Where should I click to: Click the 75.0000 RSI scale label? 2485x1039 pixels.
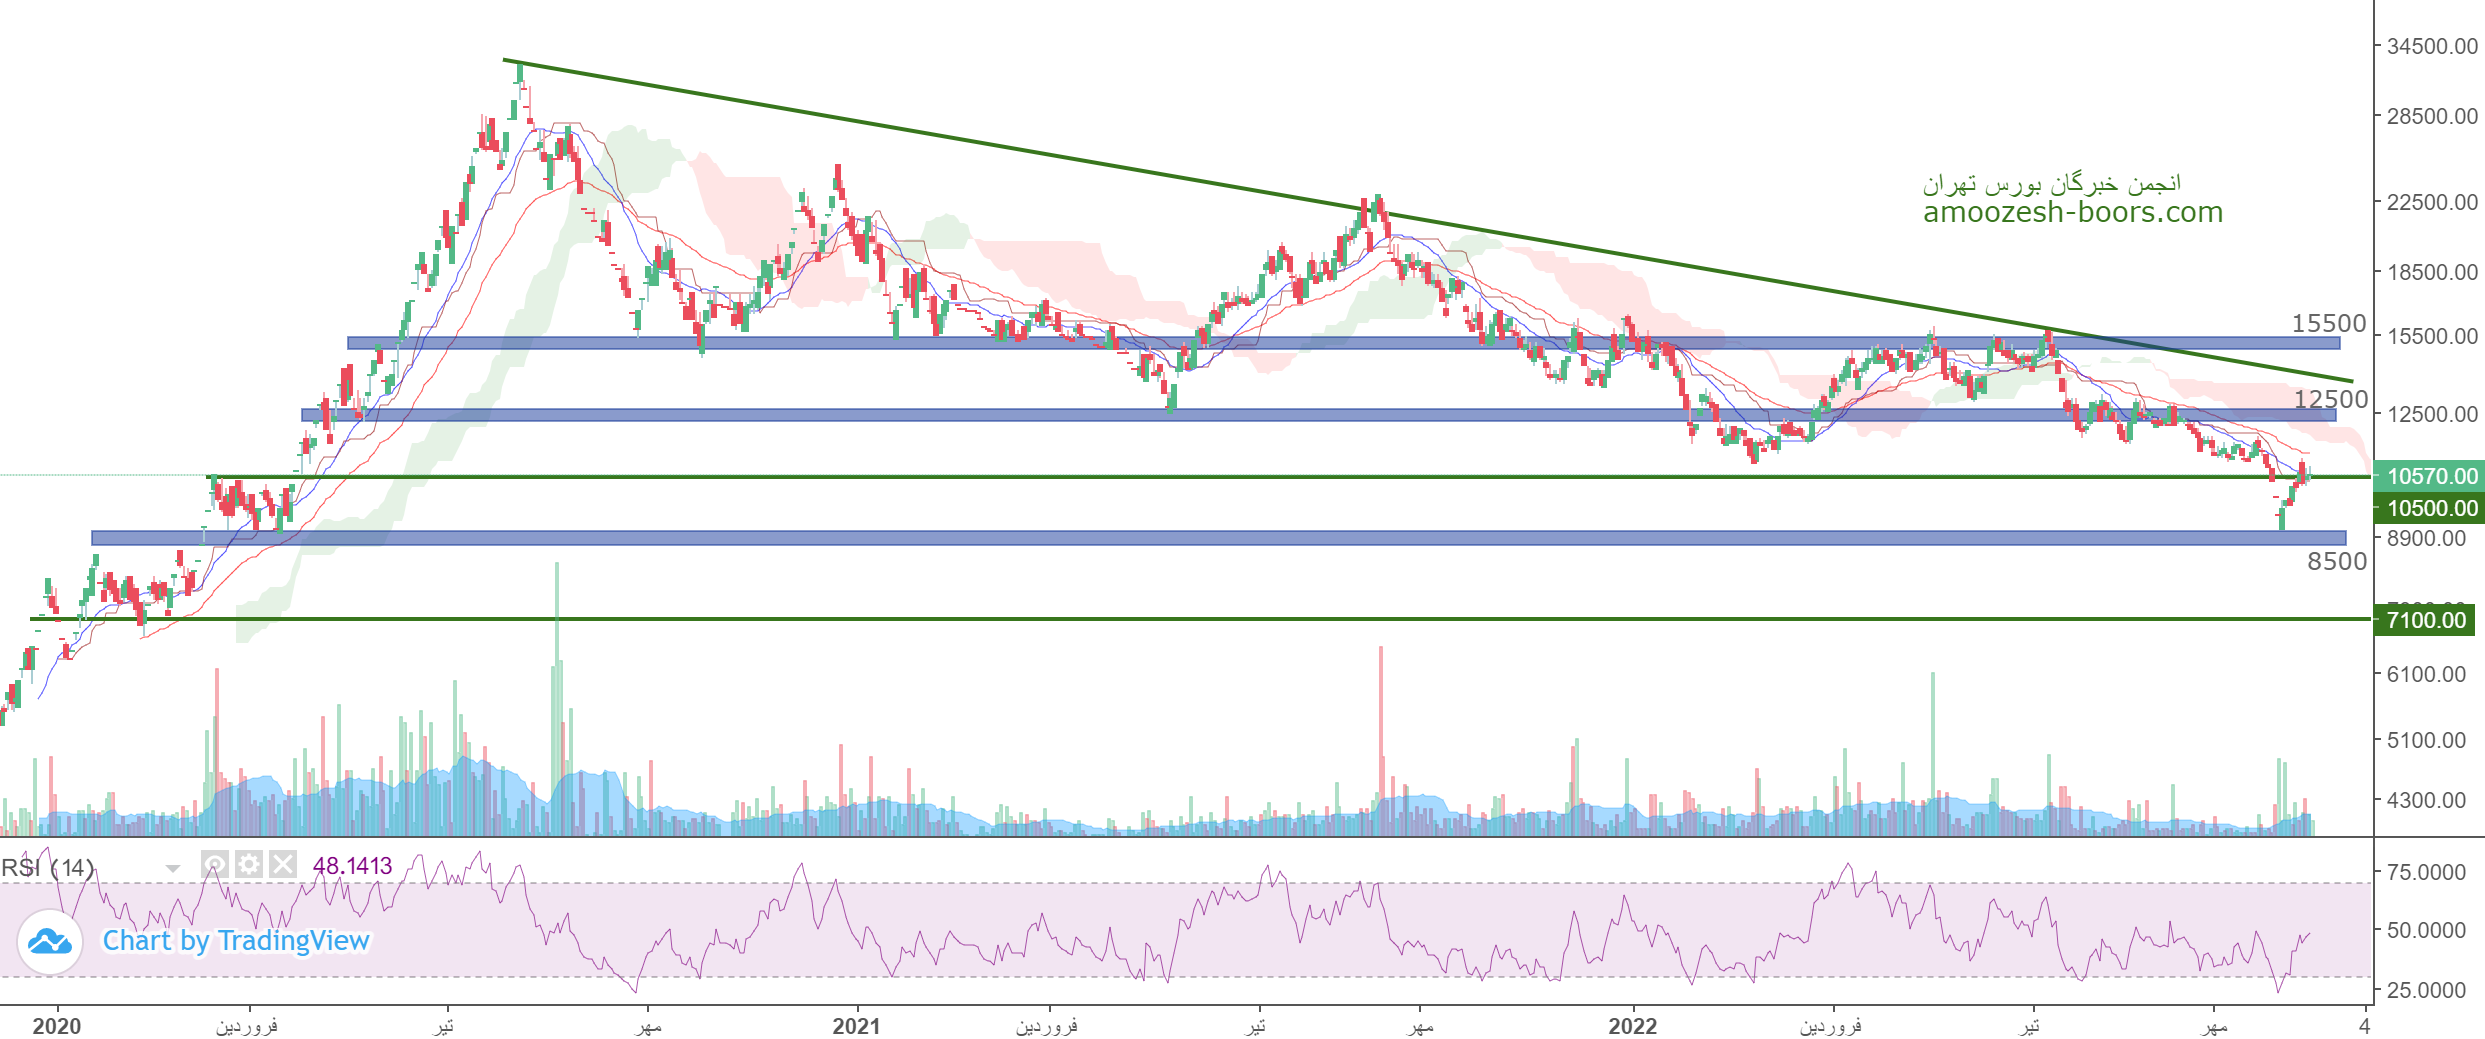[x=2425, y=872]
